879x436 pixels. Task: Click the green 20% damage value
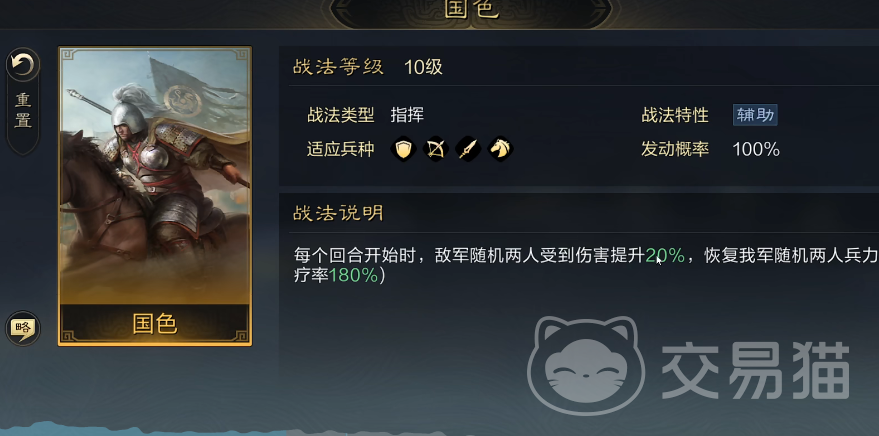(x=665, y=256)
